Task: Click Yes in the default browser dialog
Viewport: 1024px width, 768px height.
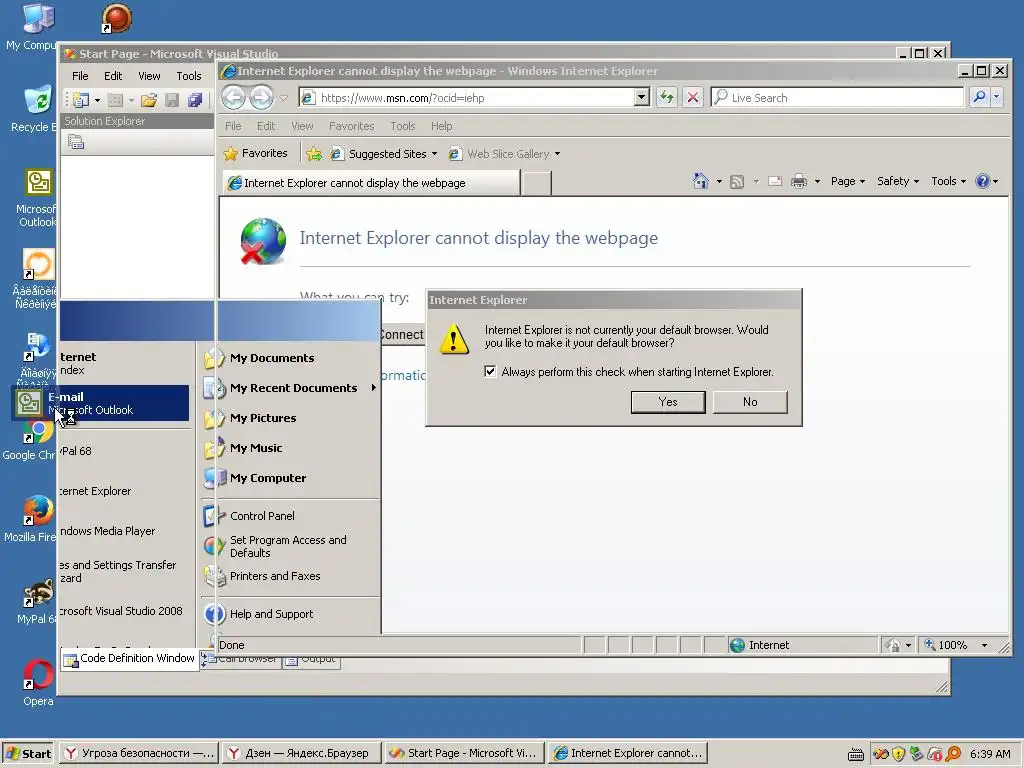Action: tap(667, 402)
